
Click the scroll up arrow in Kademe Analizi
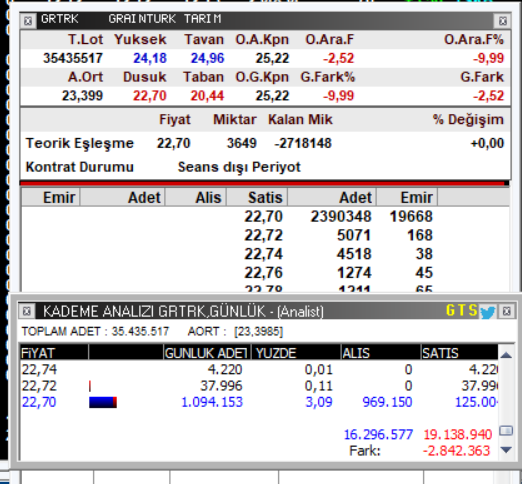point(506,355)
